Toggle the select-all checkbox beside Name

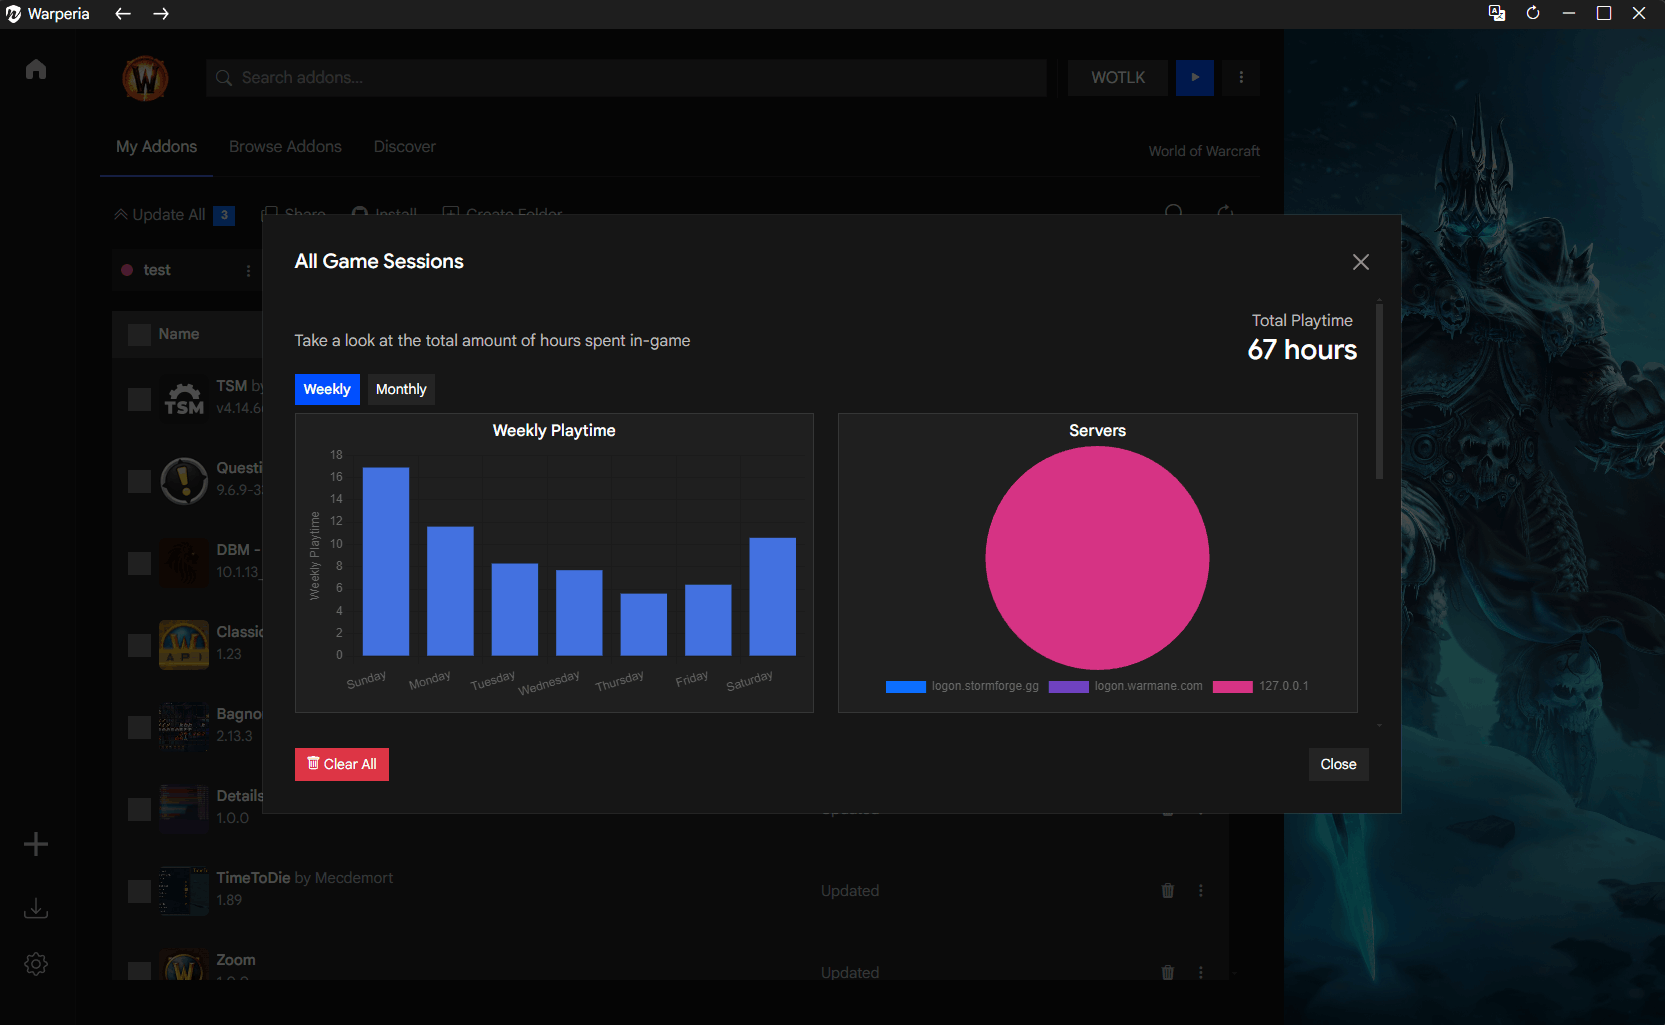139,334
